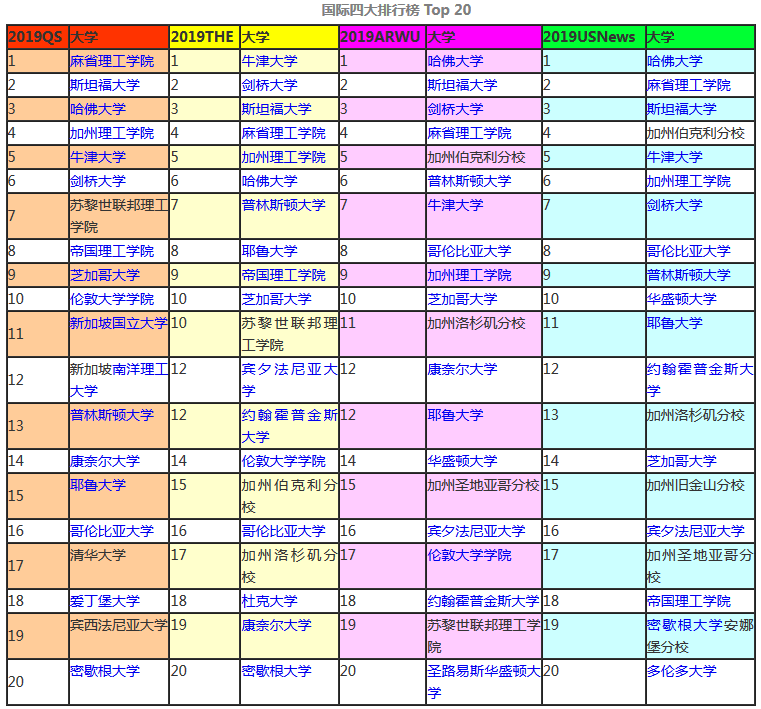
Task: Click 康奈尔大学 link at QS rank 14
Action: pyautogui.click(x=105, y=461)
